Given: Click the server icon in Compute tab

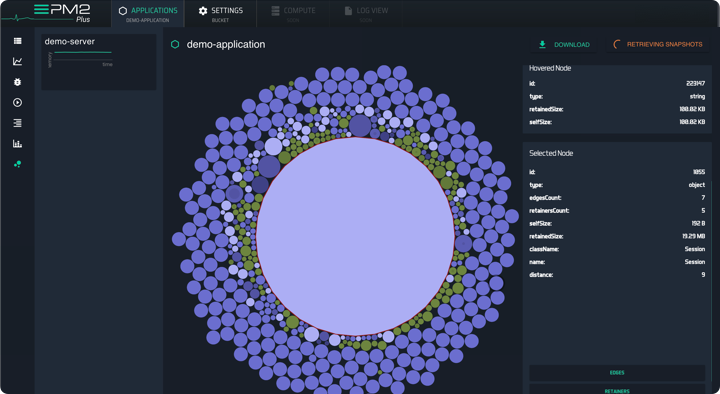Looking at the screenshot, I should [x=275, y=11].
